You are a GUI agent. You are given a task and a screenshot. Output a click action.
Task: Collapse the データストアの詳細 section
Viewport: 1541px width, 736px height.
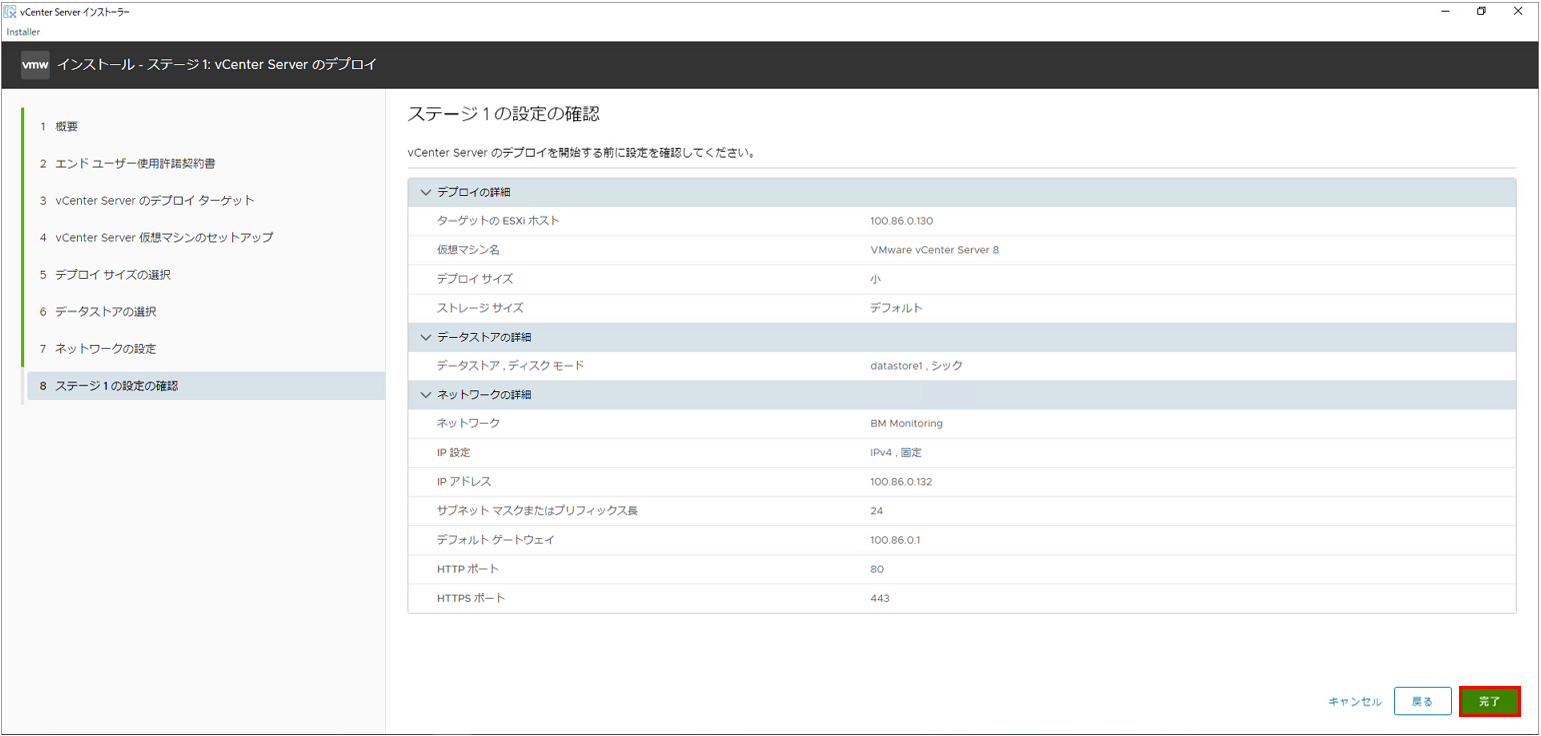coord(426,337)
